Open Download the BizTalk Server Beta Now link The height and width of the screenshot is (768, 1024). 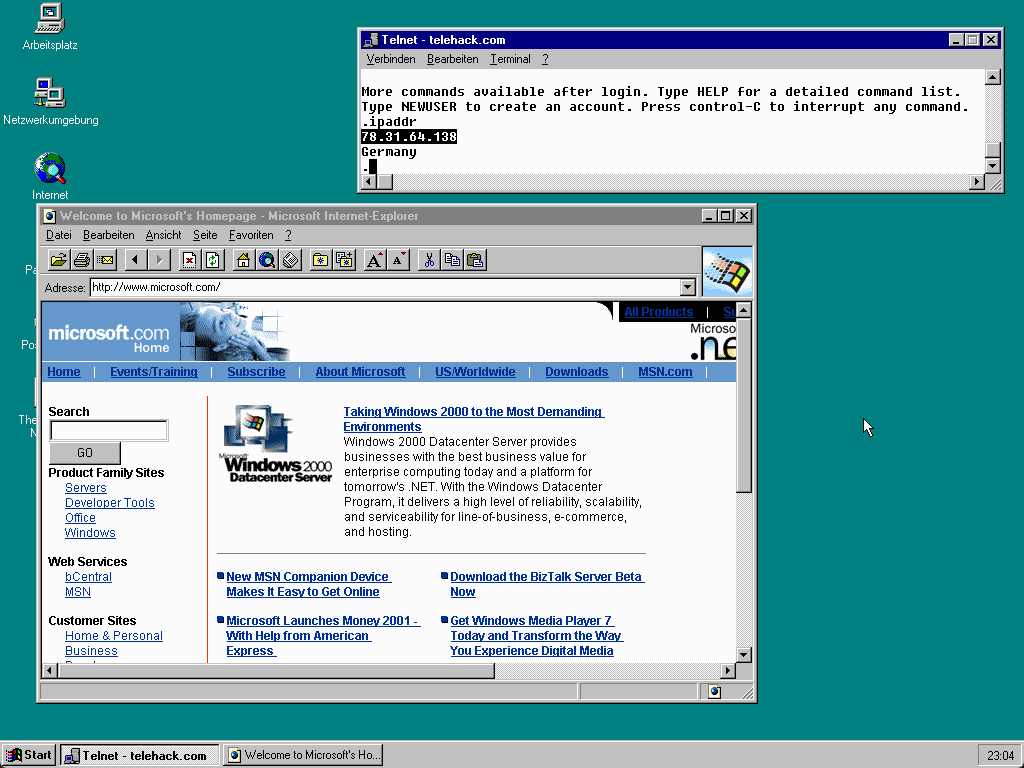click(547, 584)
